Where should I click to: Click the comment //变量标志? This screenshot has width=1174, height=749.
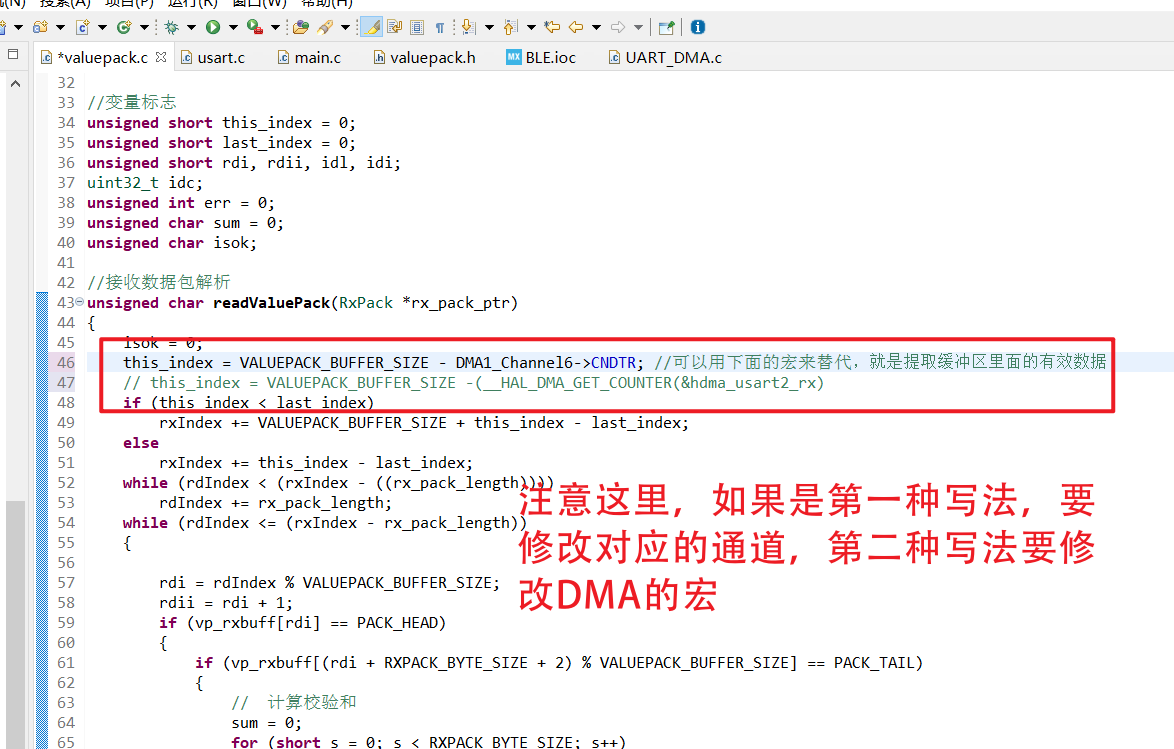(132, 103)
